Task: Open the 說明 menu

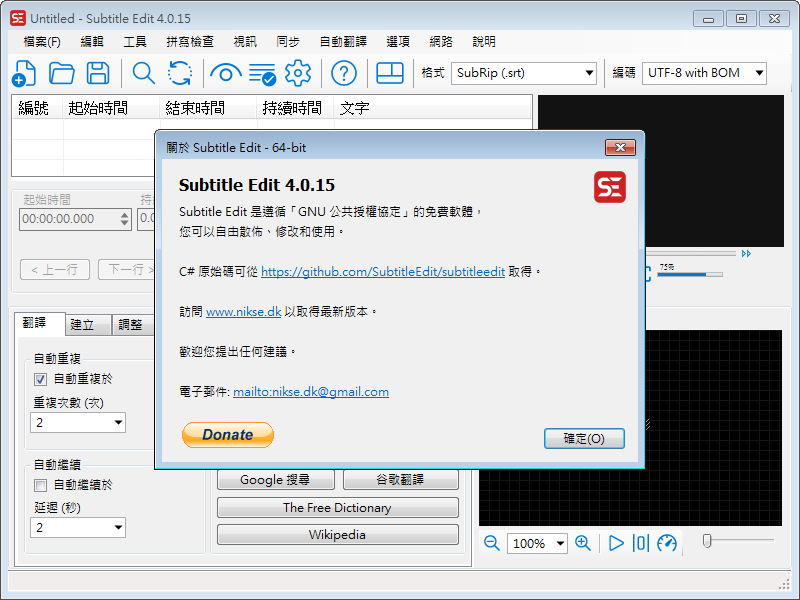Action: coord(484,42)
